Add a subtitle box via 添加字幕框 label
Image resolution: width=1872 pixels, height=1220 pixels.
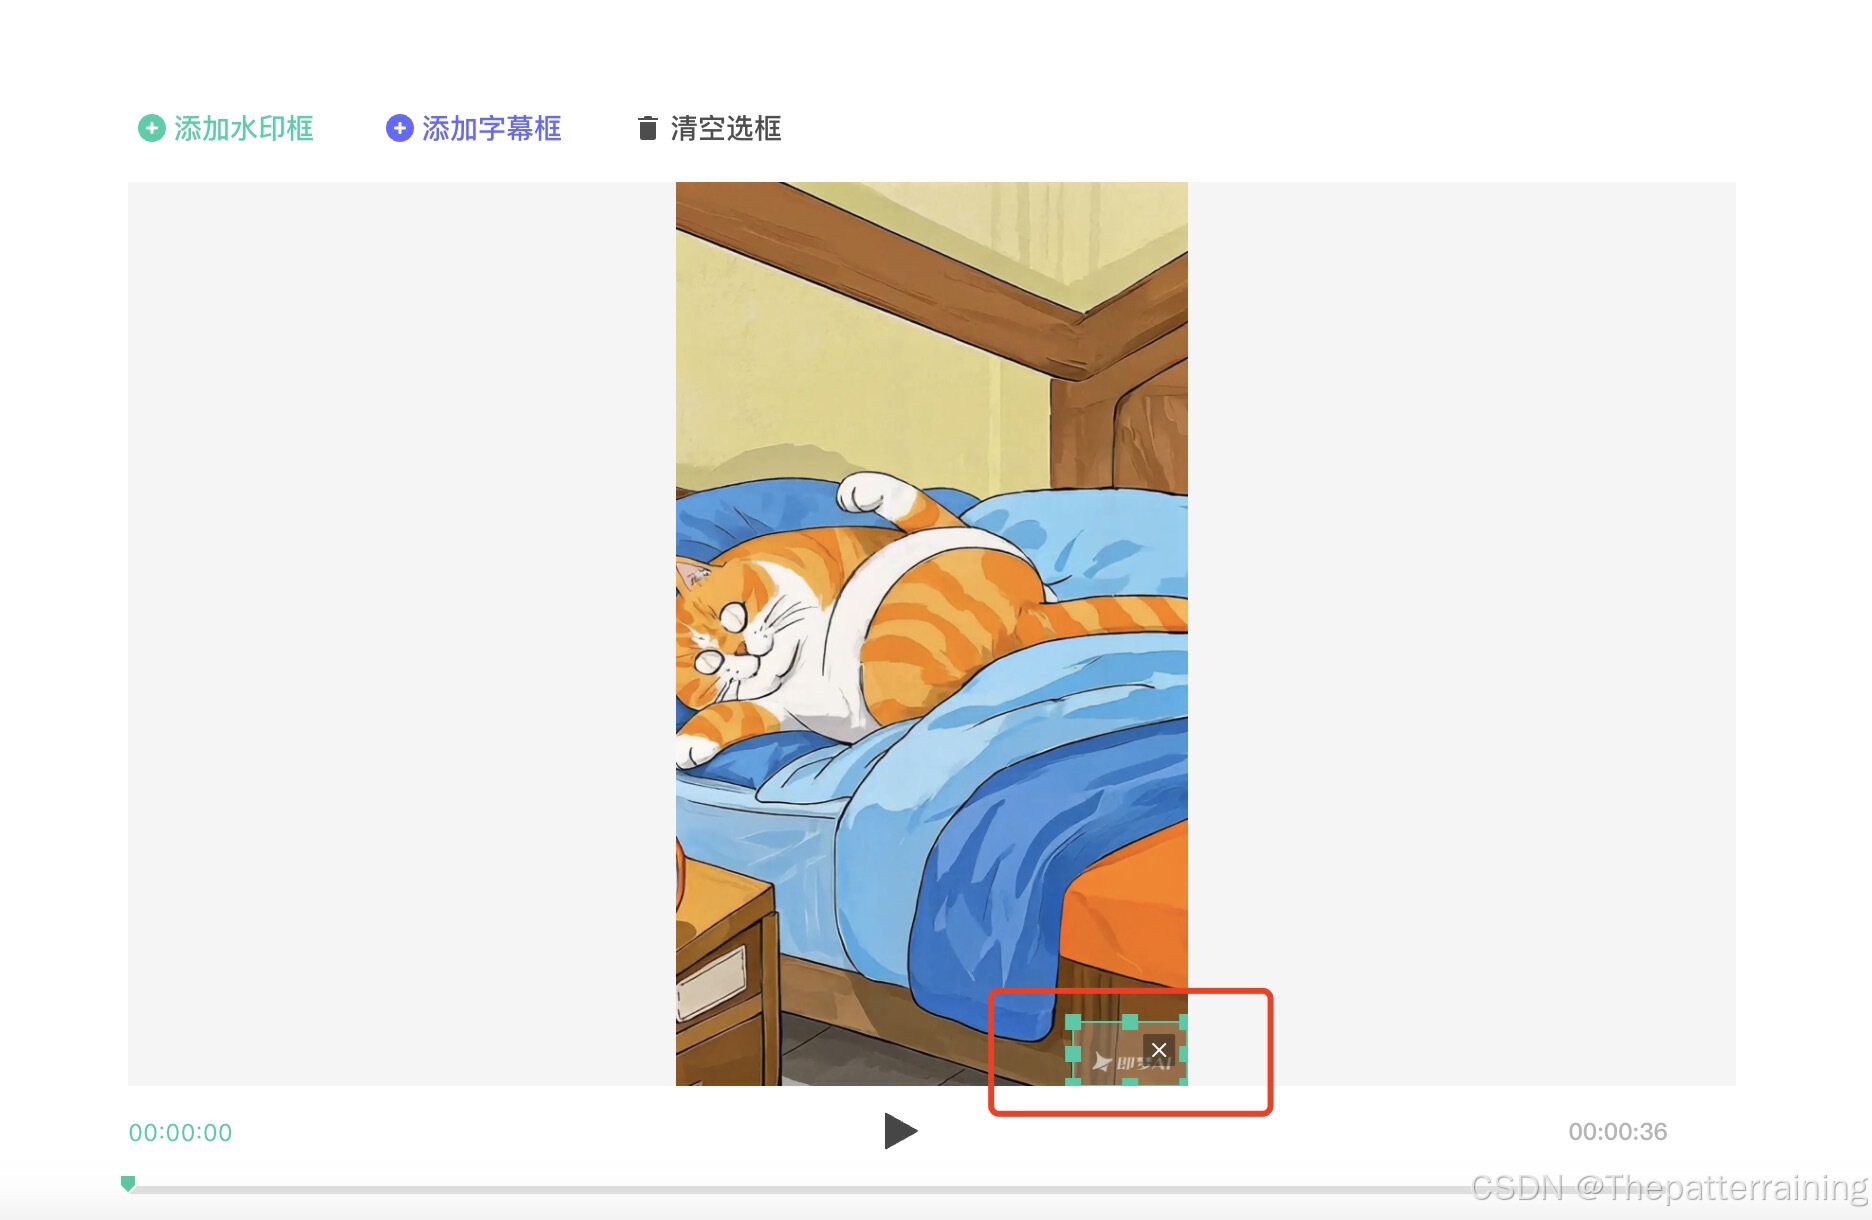click(492, 128)
